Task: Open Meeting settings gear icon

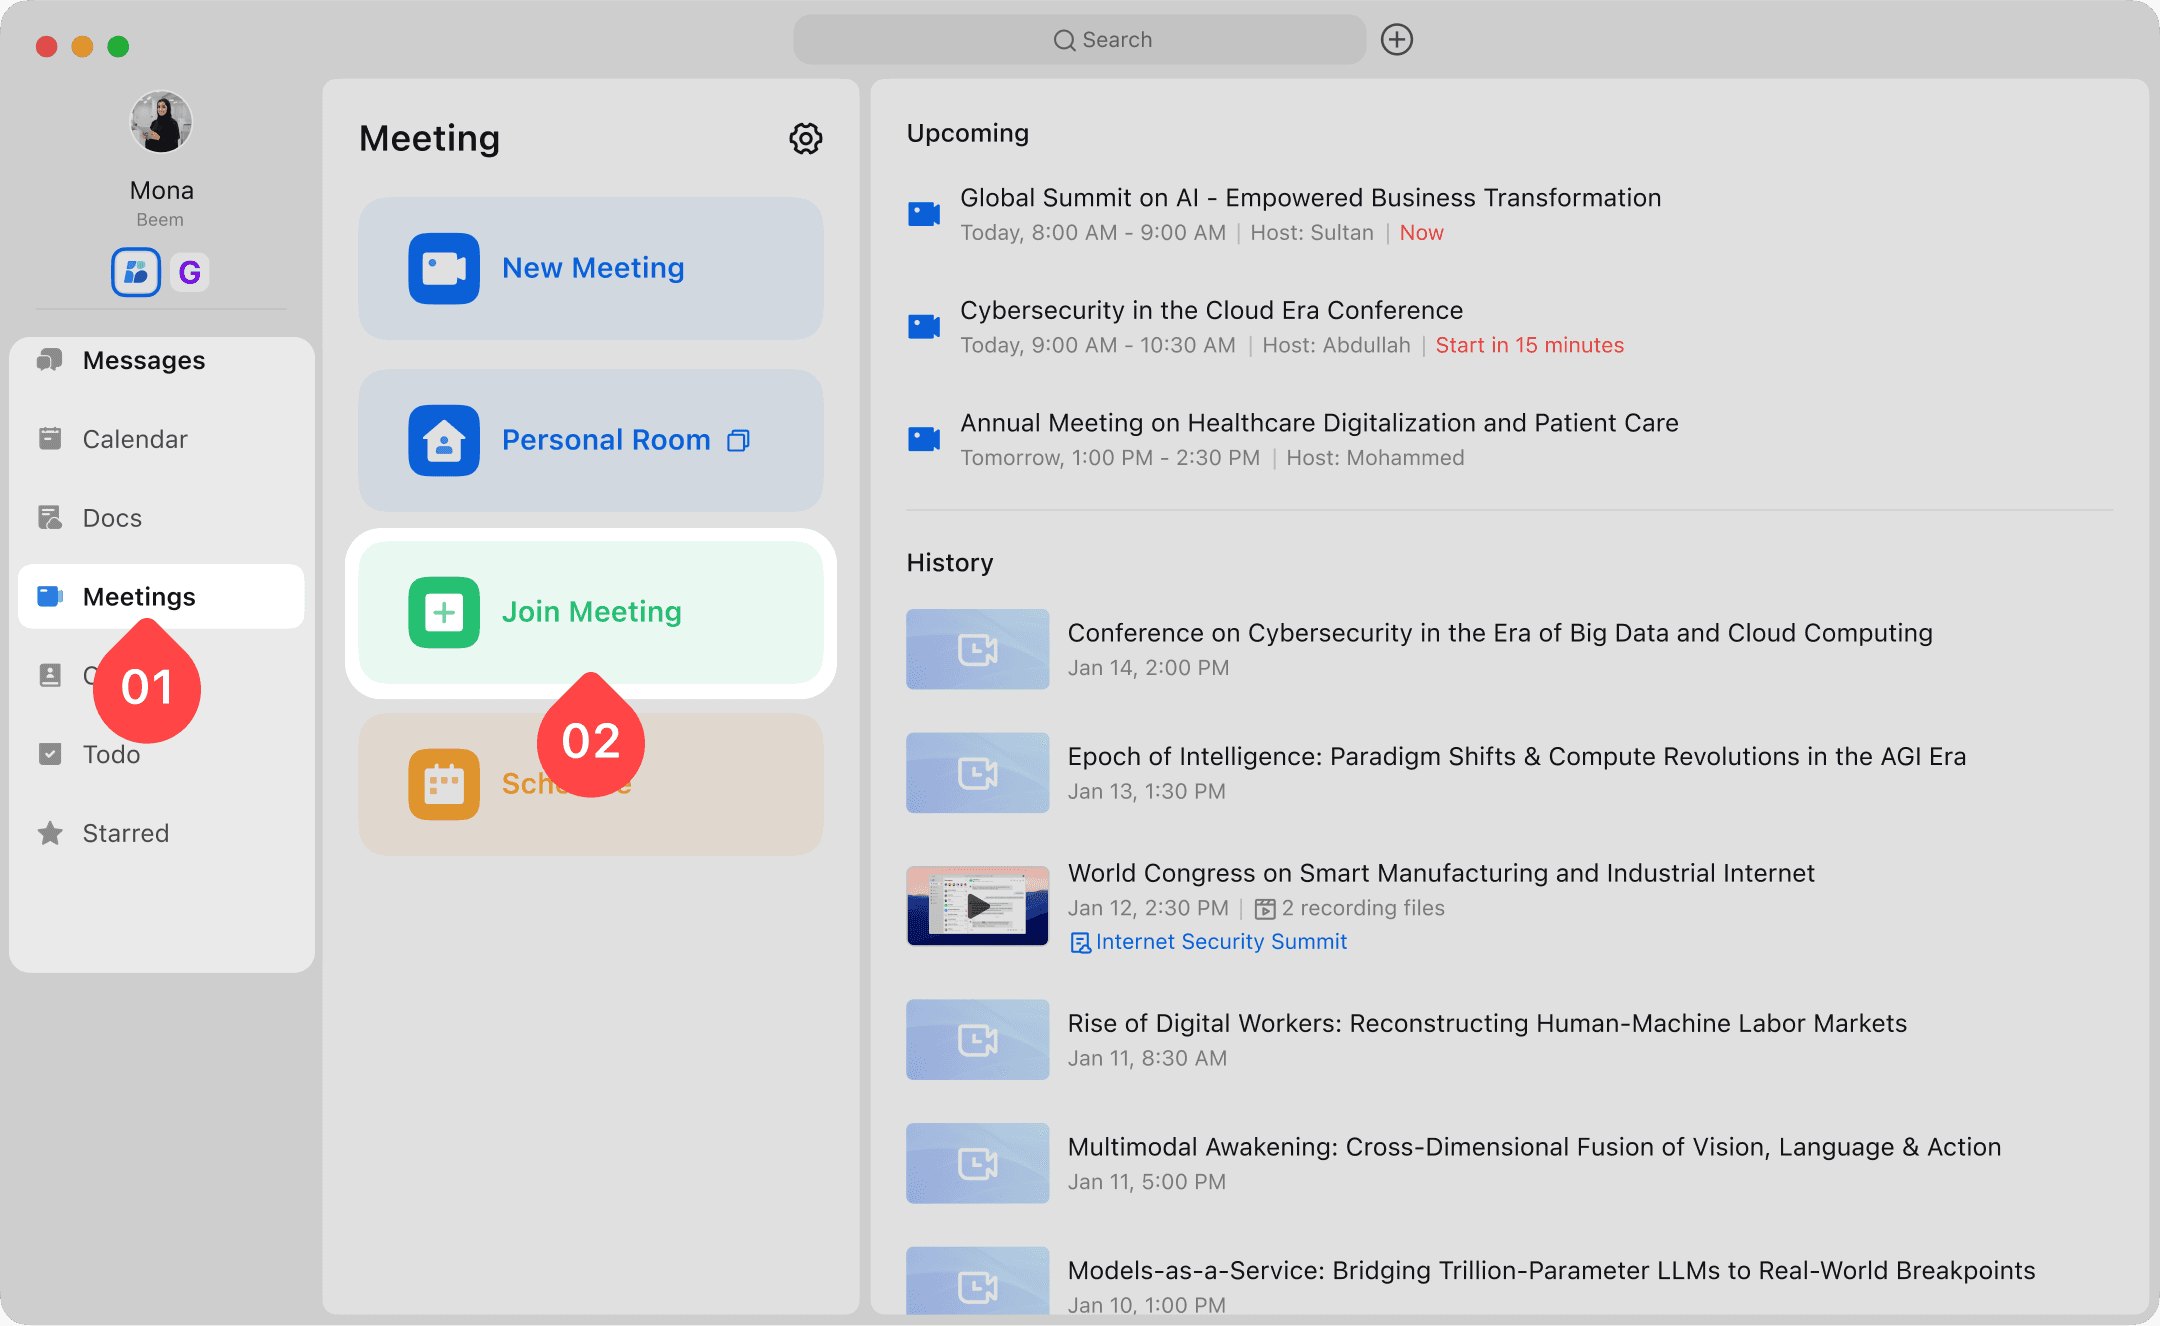Action: (x=805, y=138)
